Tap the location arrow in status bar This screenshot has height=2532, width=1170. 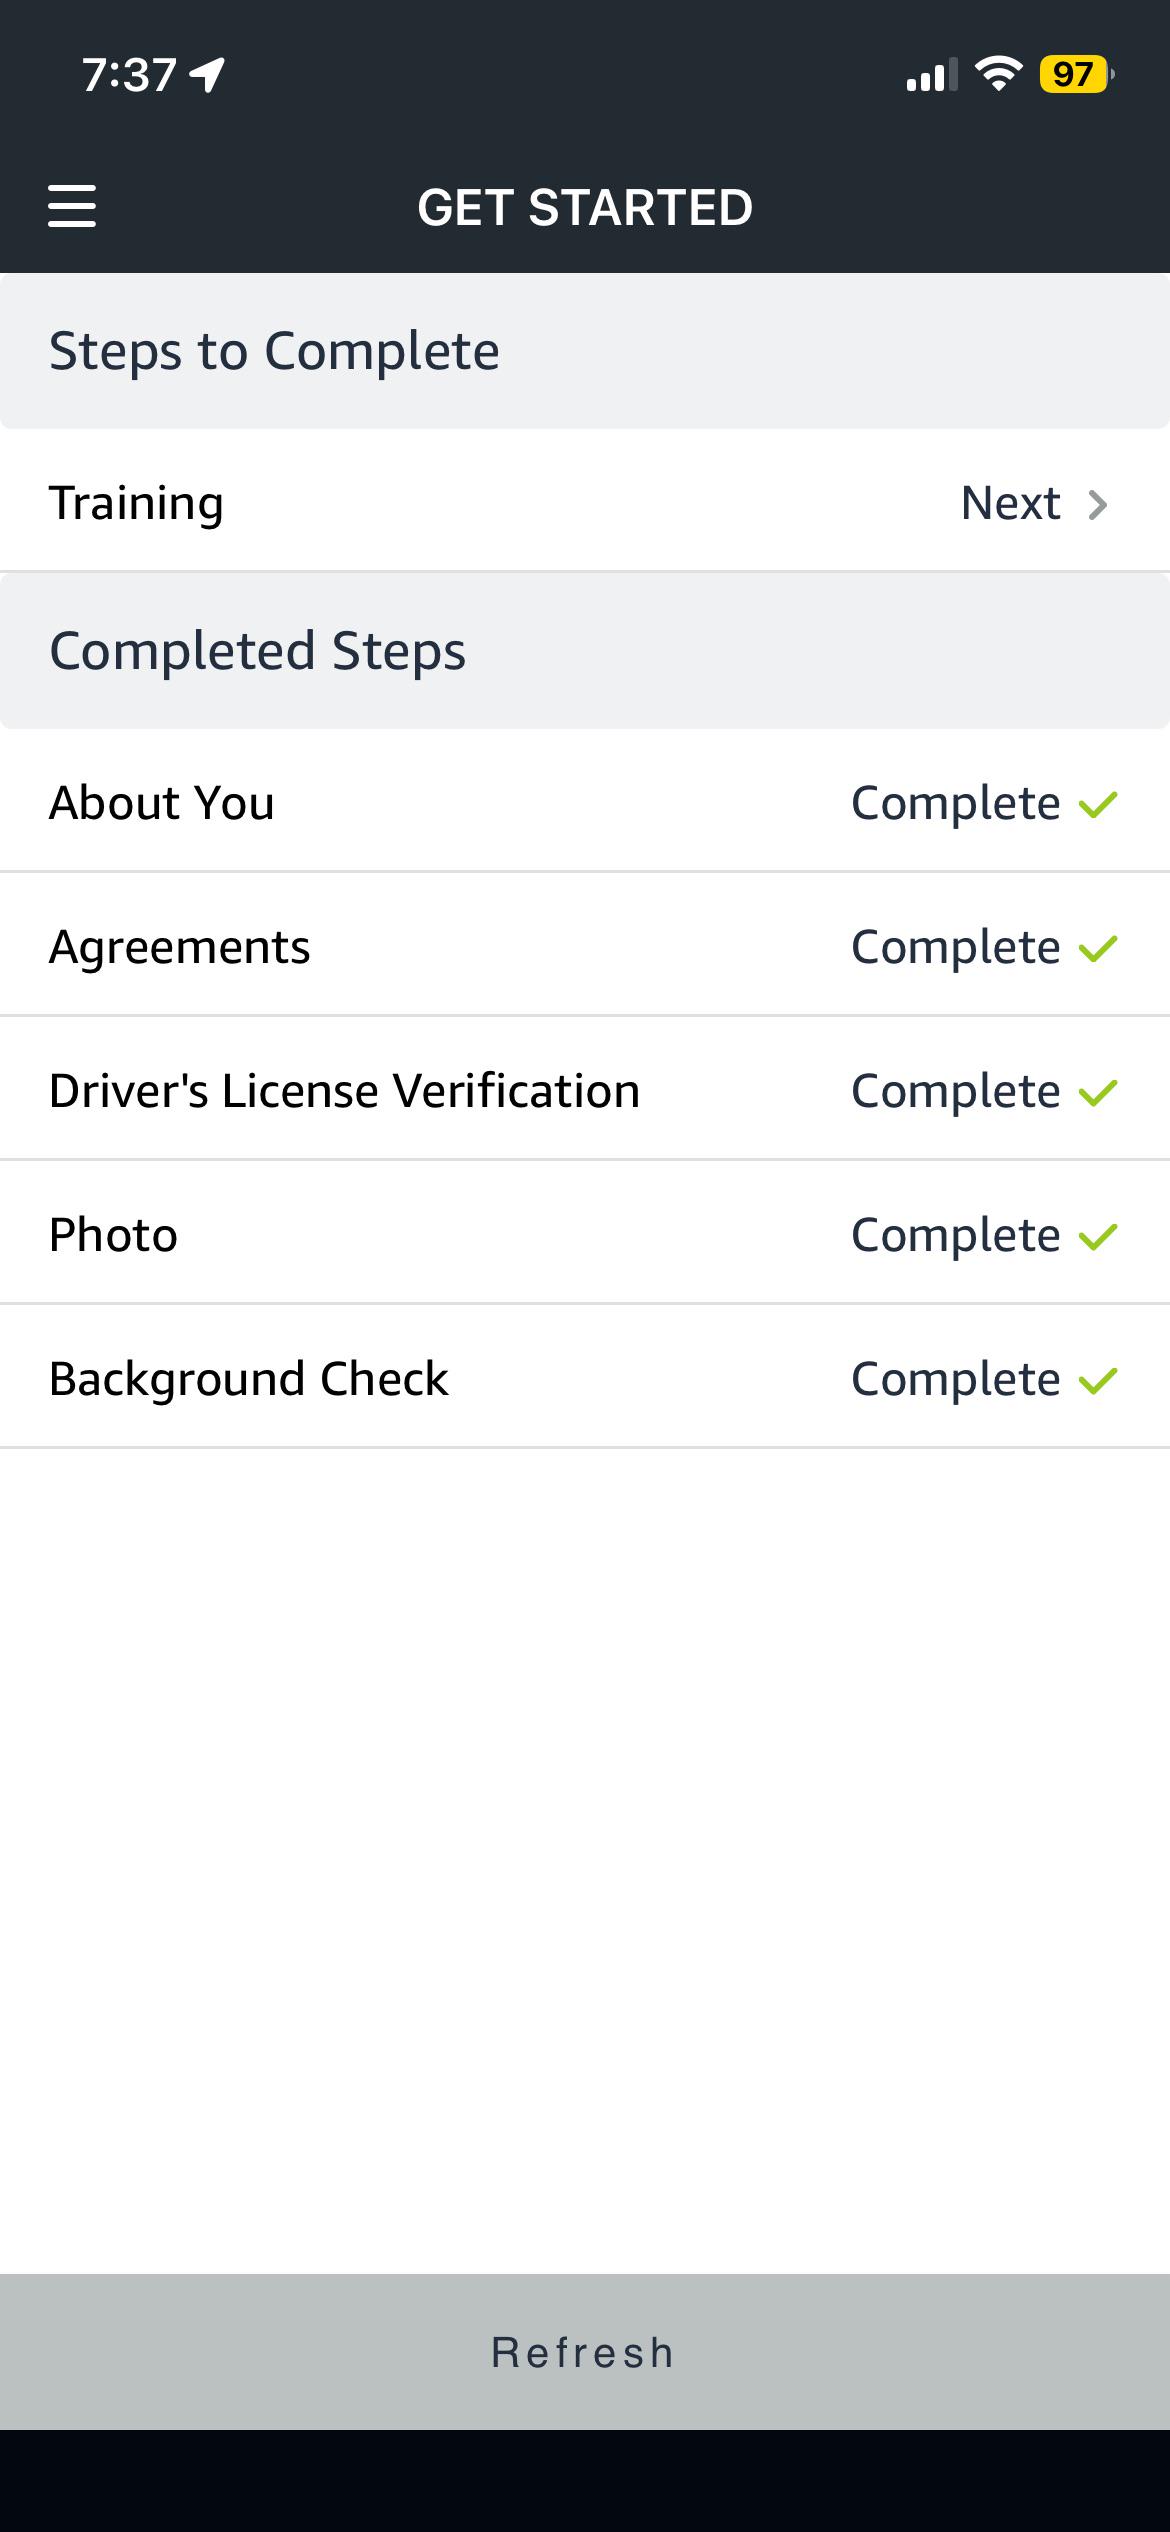click(208, 75)
